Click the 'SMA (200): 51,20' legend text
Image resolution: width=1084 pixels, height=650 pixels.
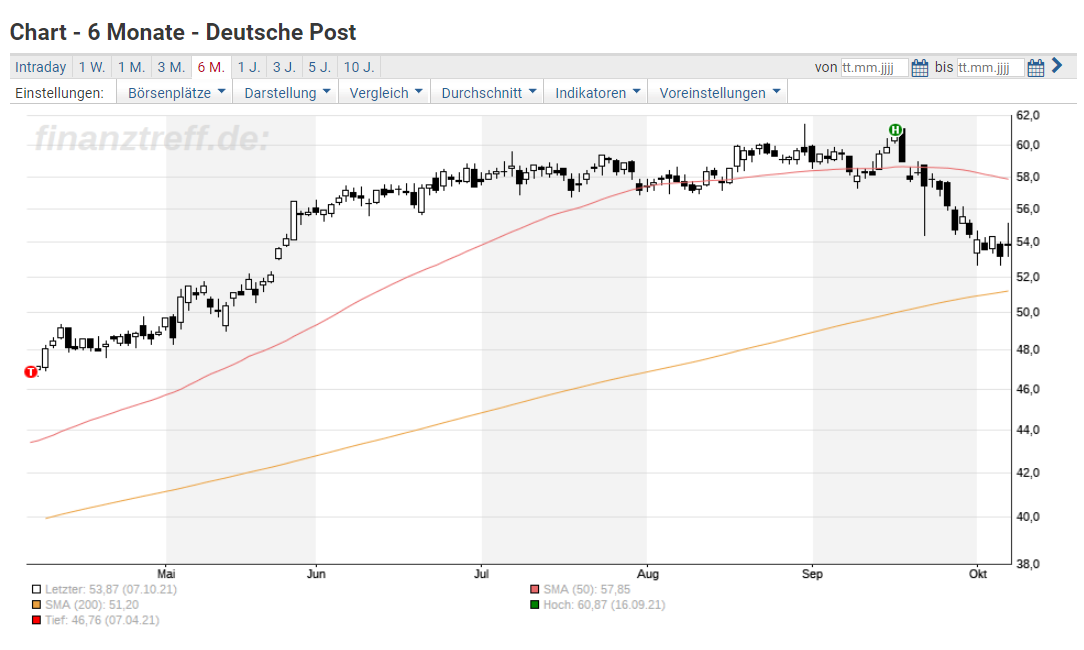click(x=92, y=605)
